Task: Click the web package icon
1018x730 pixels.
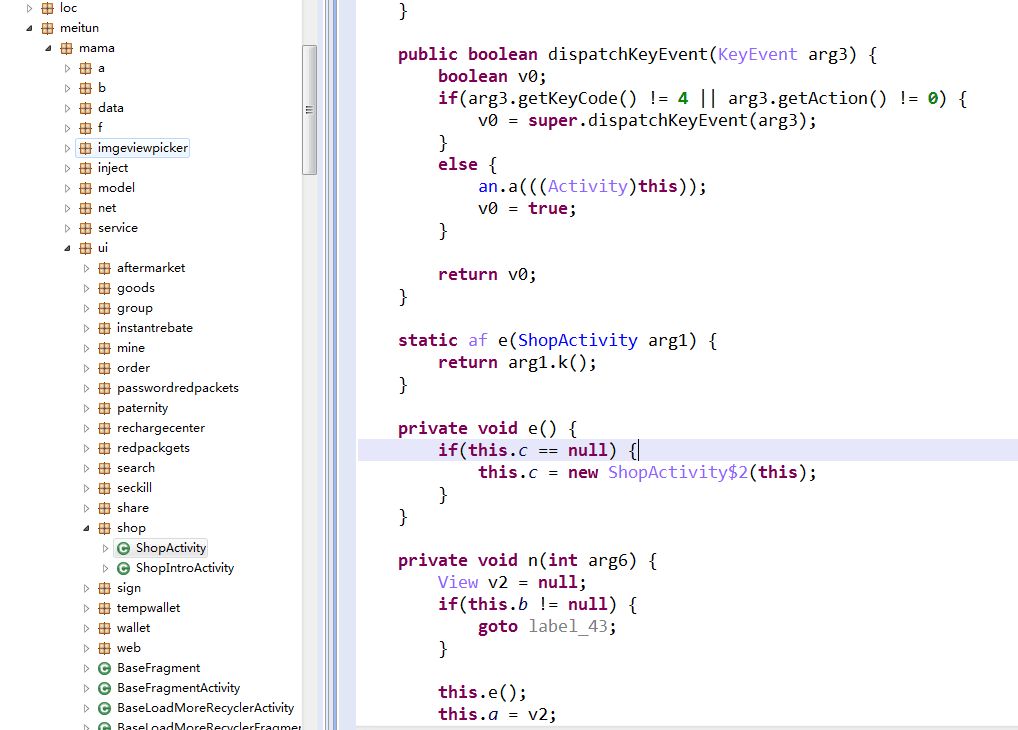Action: [x=104, y=648]
